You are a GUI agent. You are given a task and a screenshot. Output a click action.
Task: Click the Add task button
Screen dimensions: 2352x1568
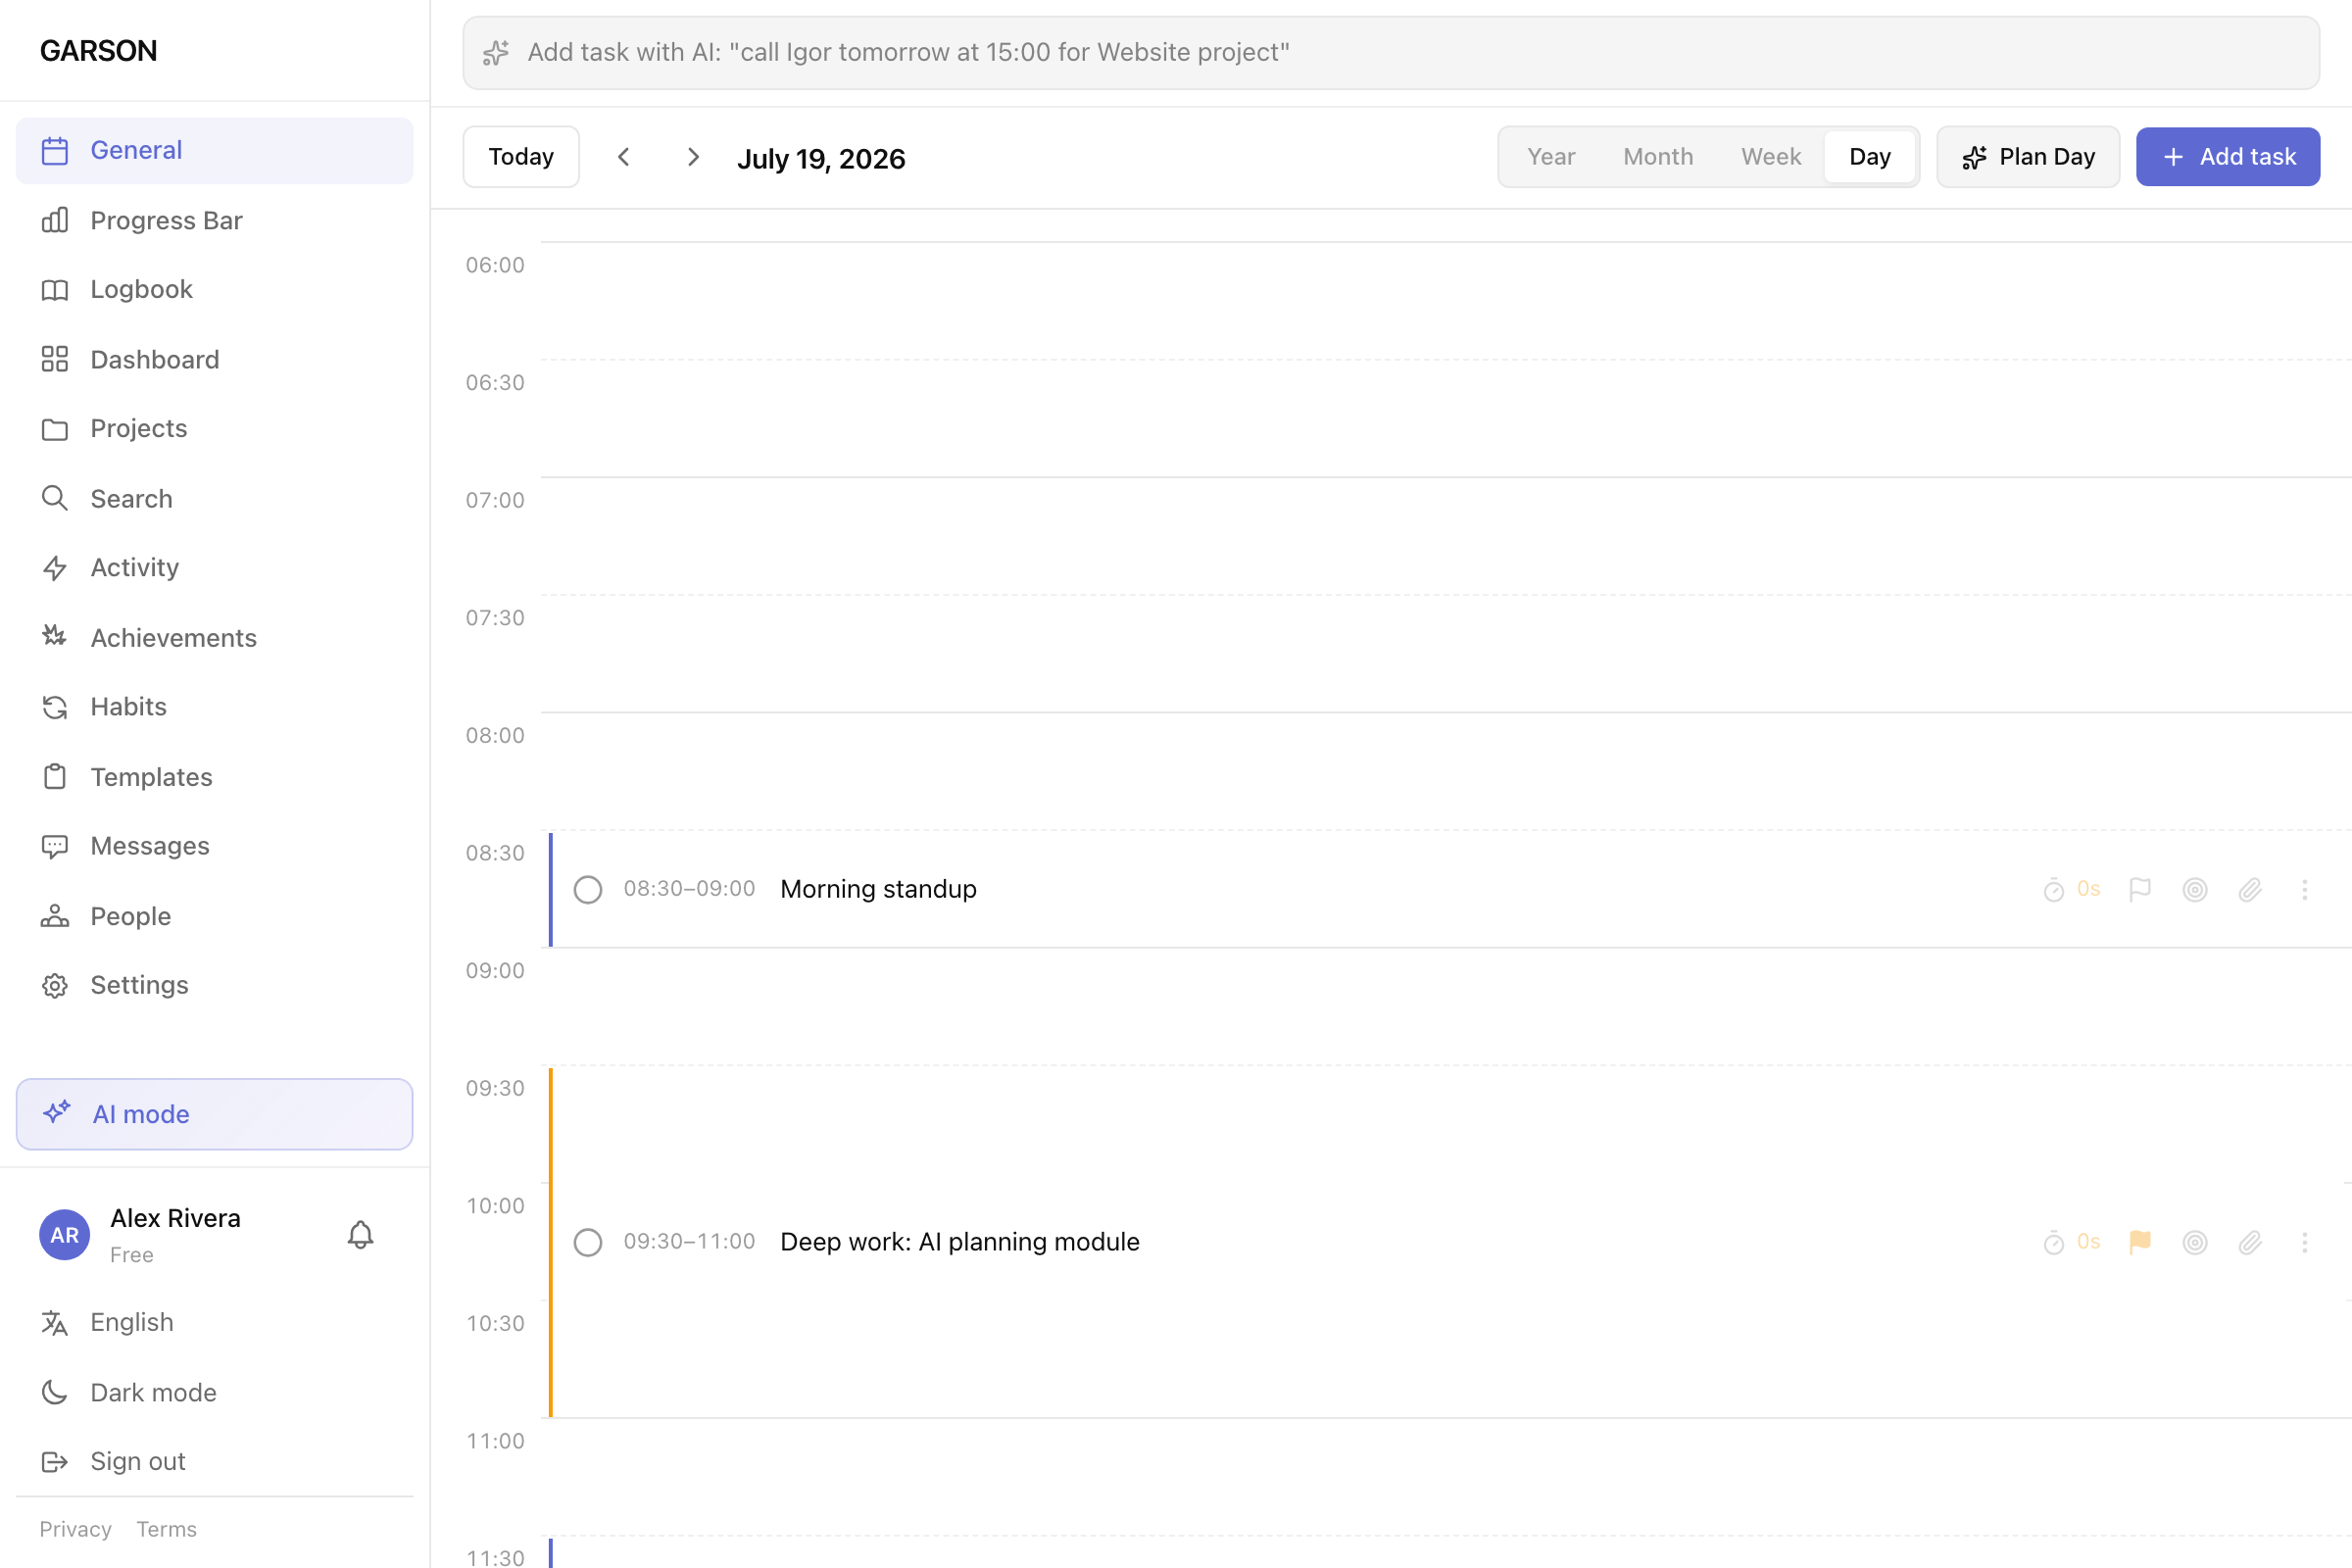(2228, 157)
